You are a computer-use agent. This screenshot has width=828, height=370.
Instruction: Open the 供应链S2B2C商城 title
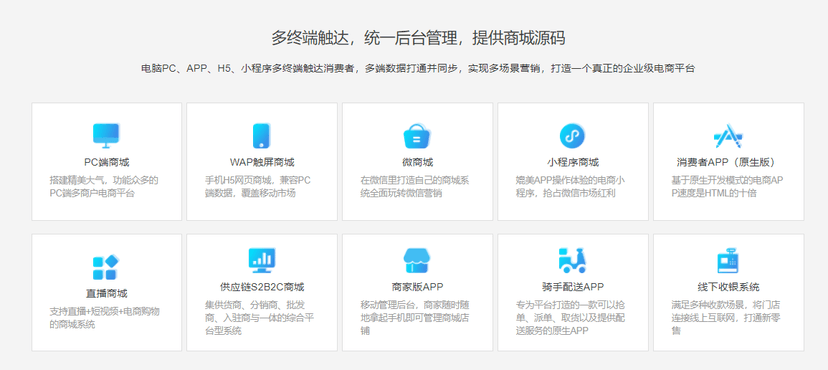262,287
